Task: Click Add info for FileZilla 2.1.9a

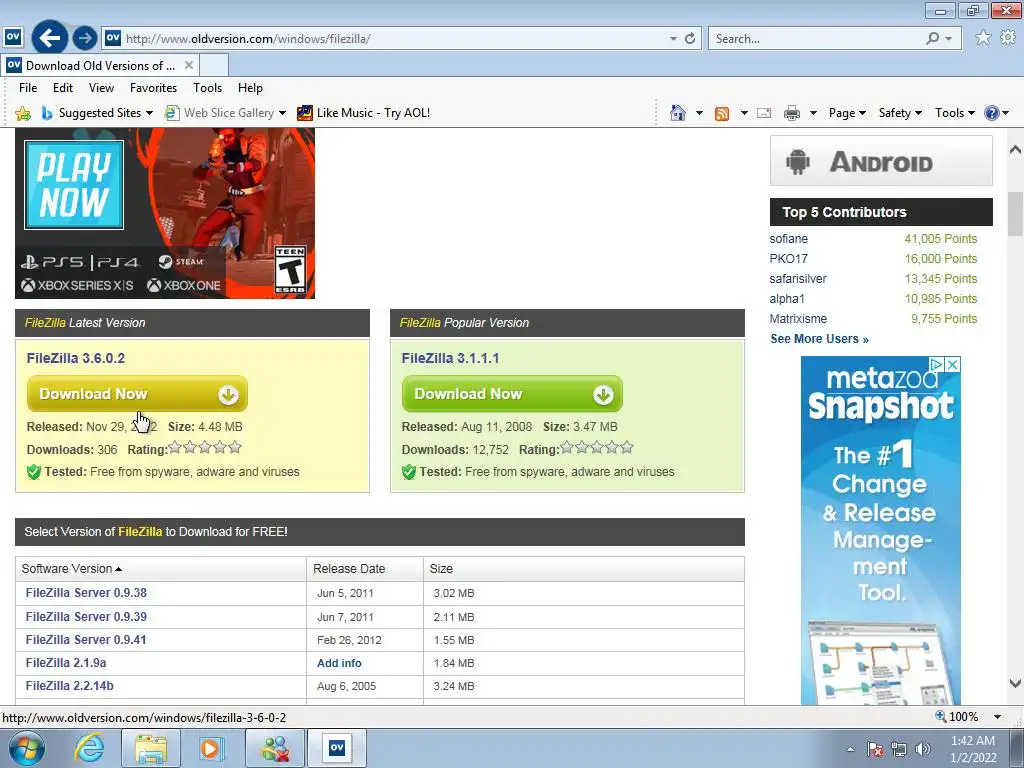Action: (339, 663)
